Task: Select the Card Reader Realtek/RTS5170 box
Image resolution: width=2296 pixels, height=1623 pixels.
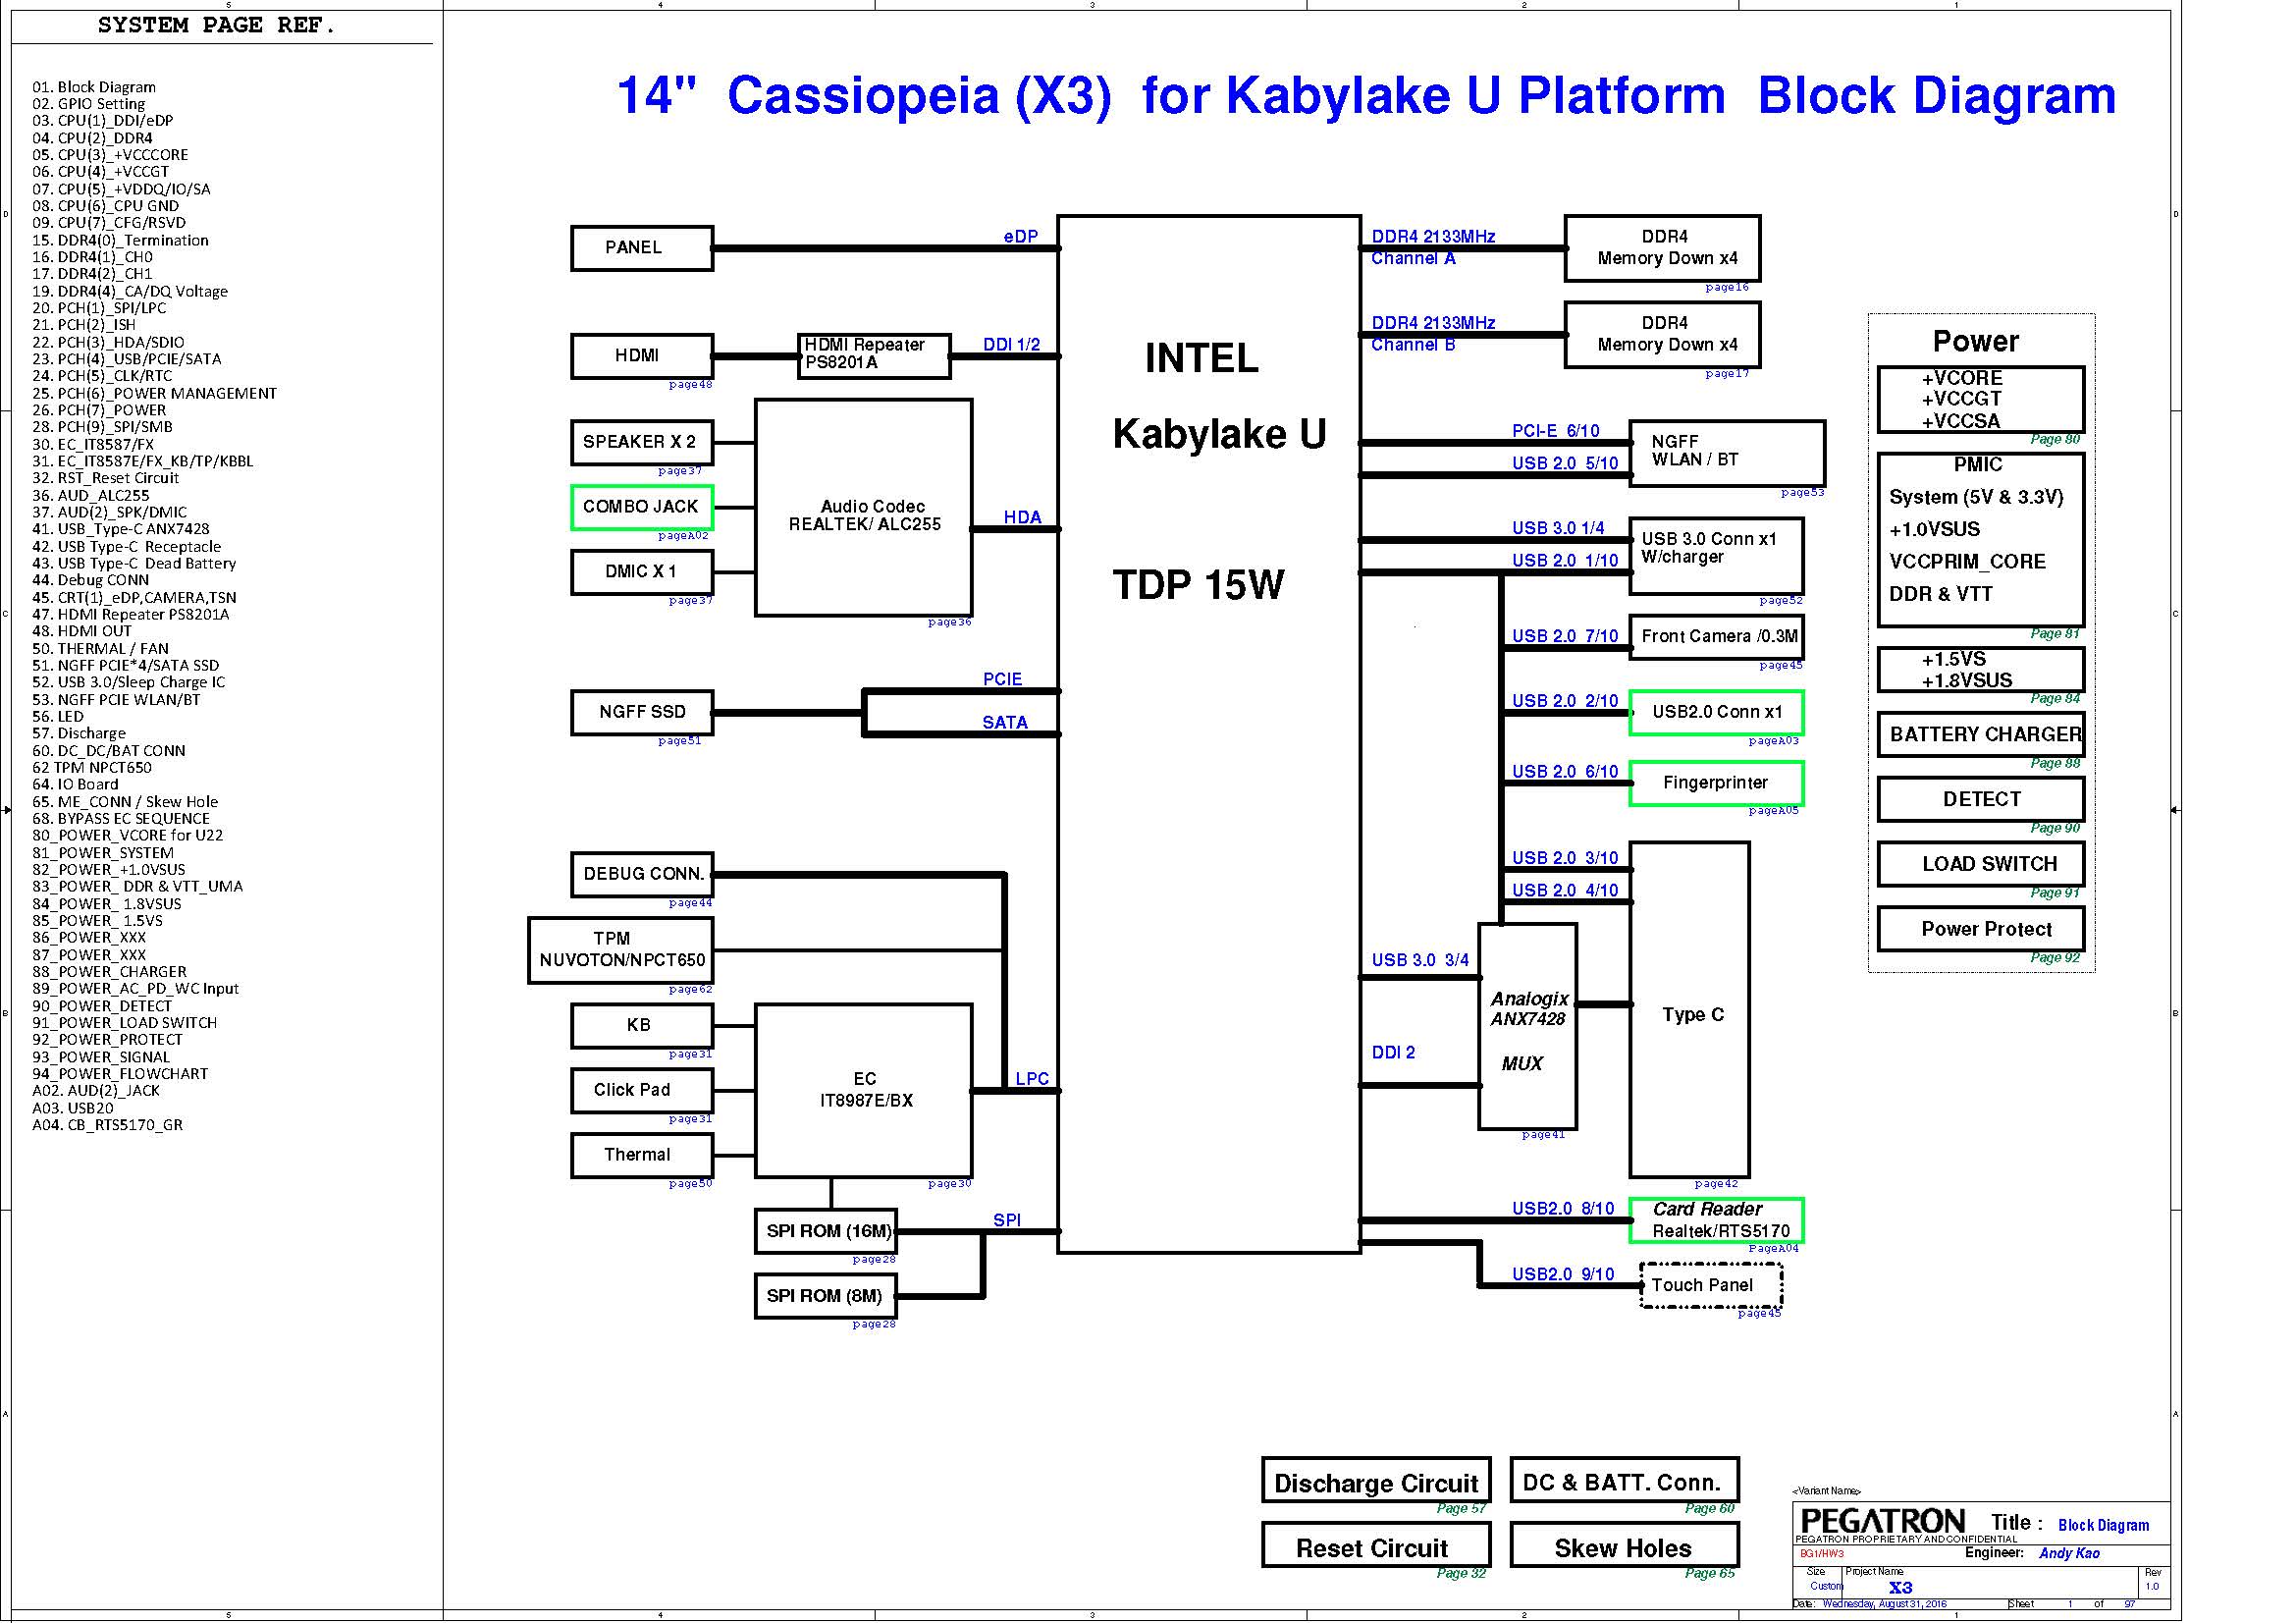Action: pyautogui.click(x=1715, y=1220)
